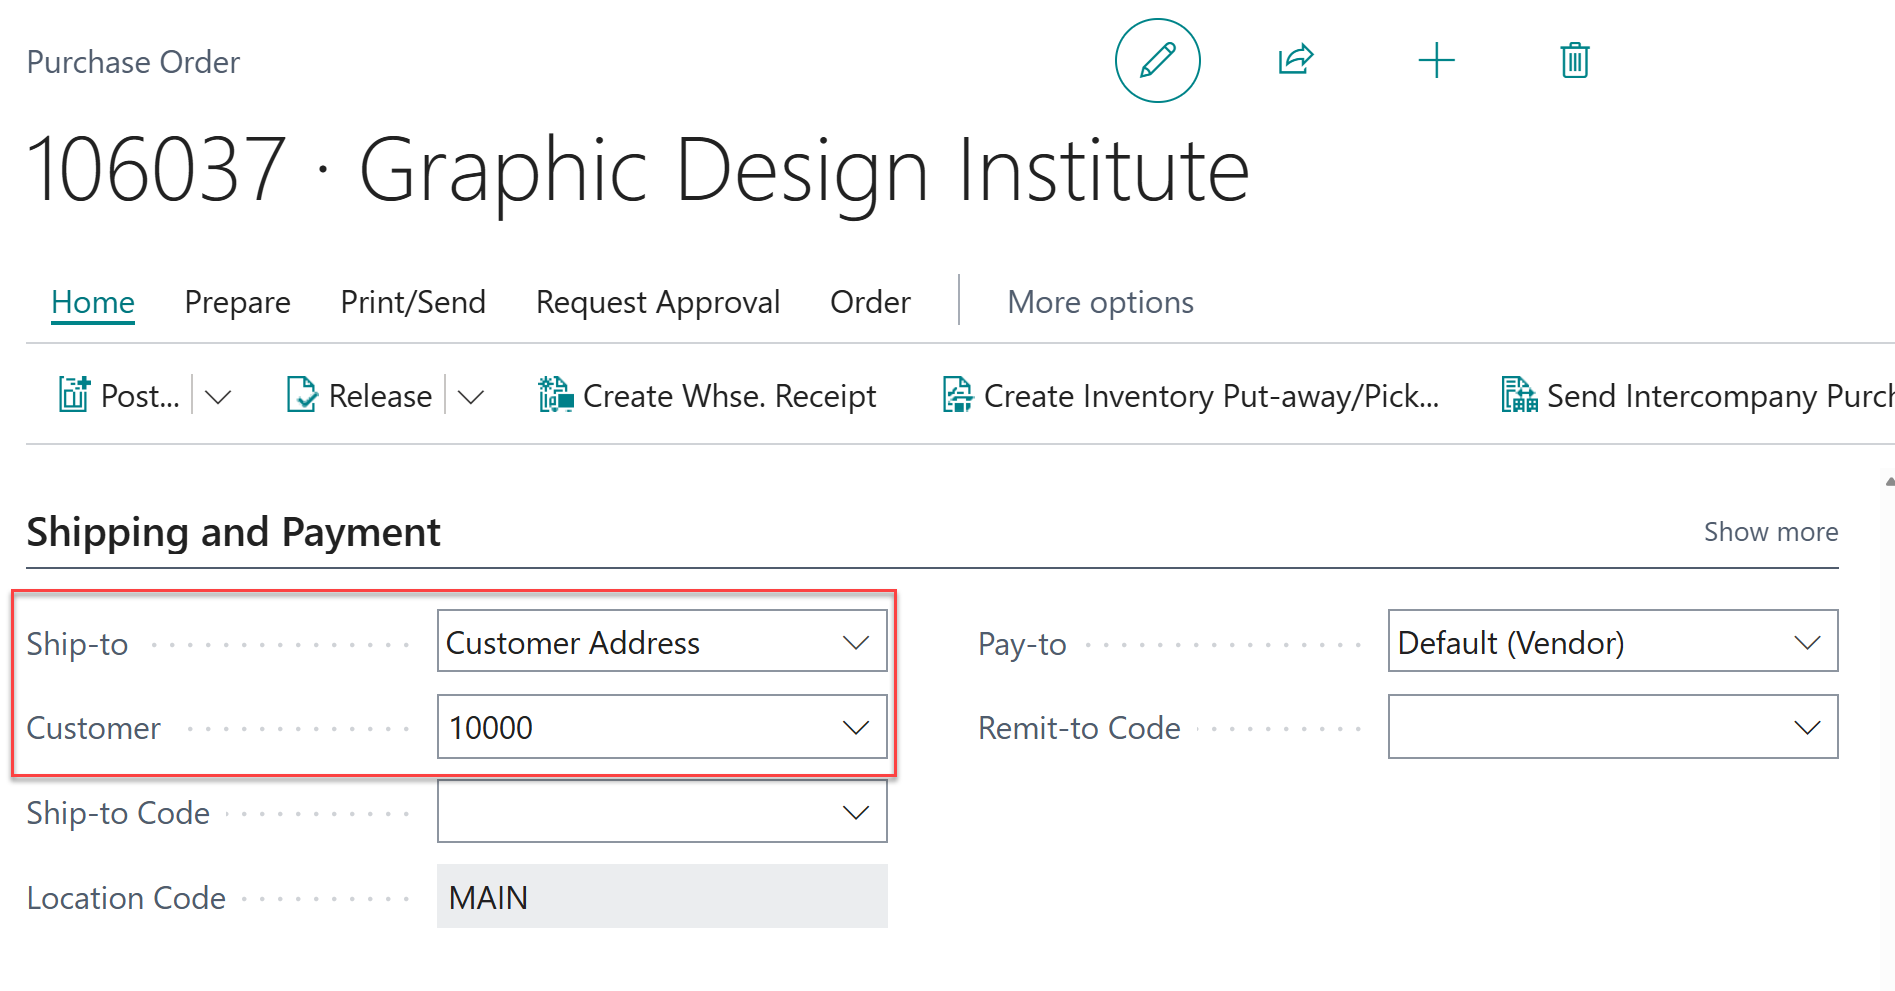This screenshot has width=1895, height=991.
Task: Click the Create Inventory Put-away/Pick icon
Action: pyautogui.click(x=957, y=395)
